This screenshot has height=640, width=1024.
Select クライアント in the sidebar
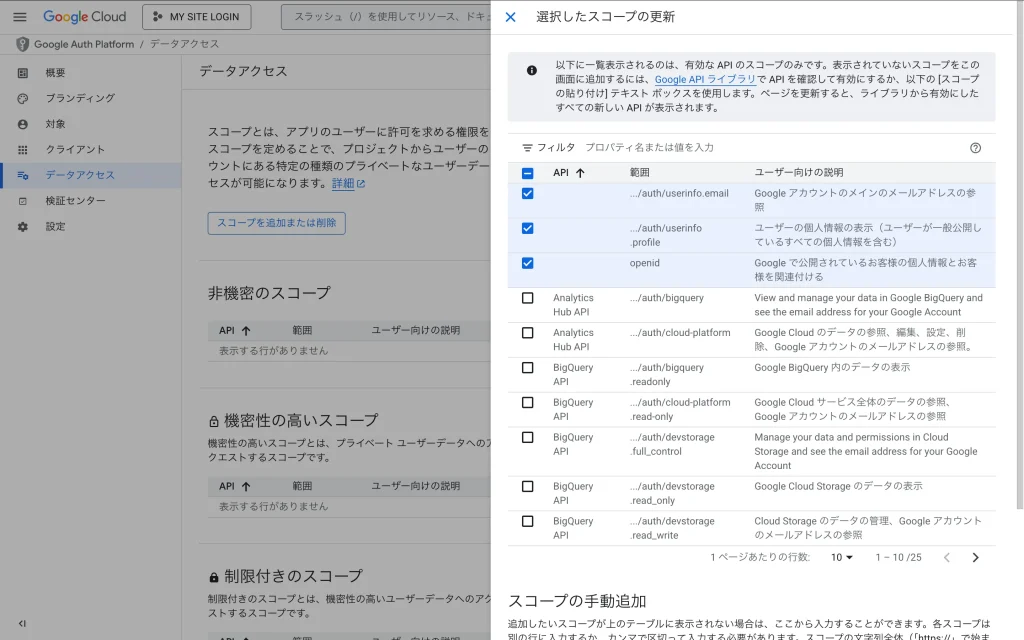[74, 150]
